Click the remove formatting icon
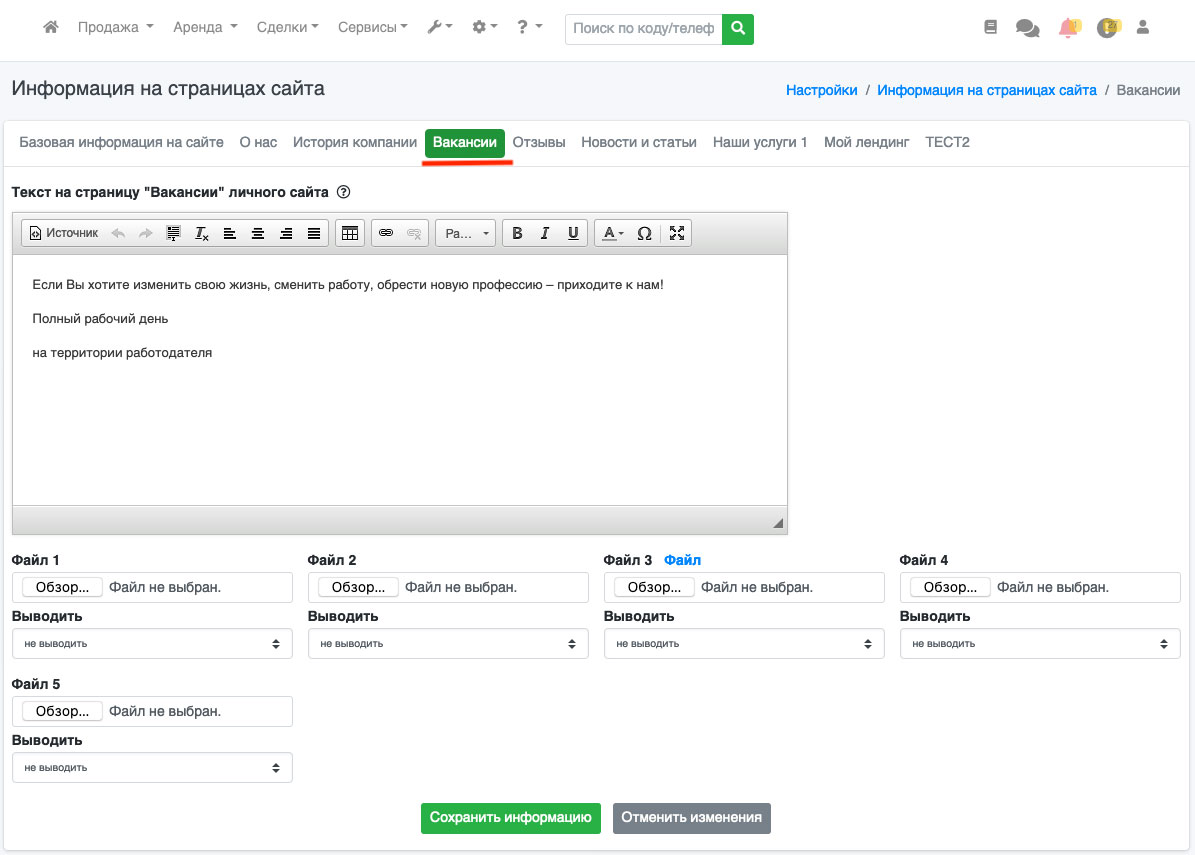Screen dimensions: 1195x855 coord(201,233)
